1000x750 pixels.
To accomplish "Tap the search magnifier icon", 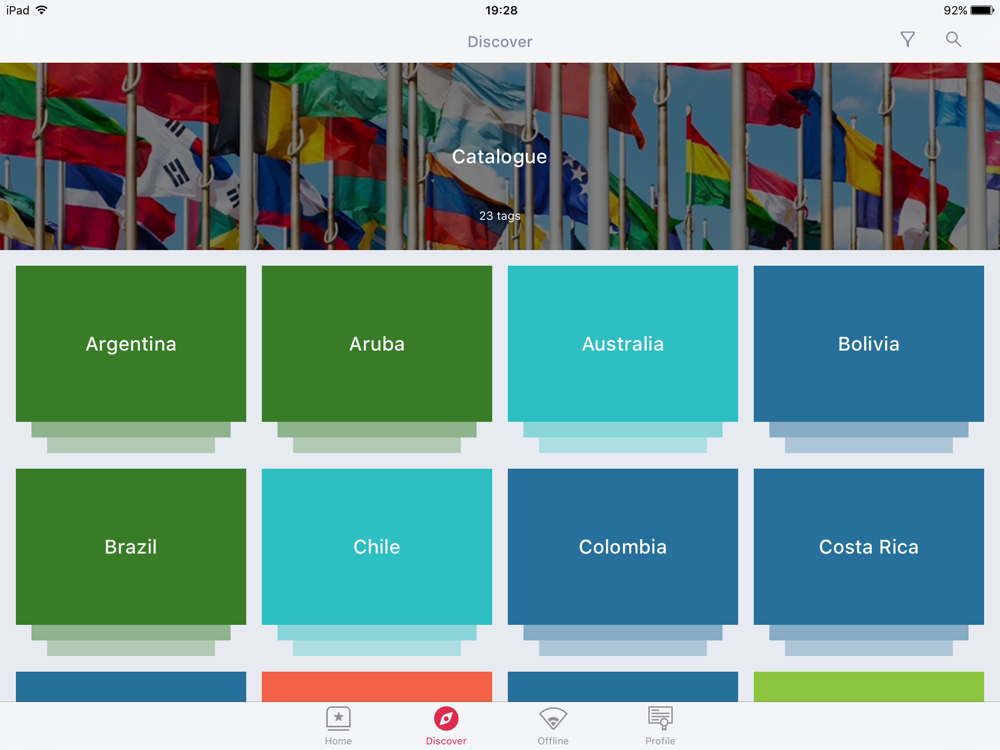I will (953, 39).
